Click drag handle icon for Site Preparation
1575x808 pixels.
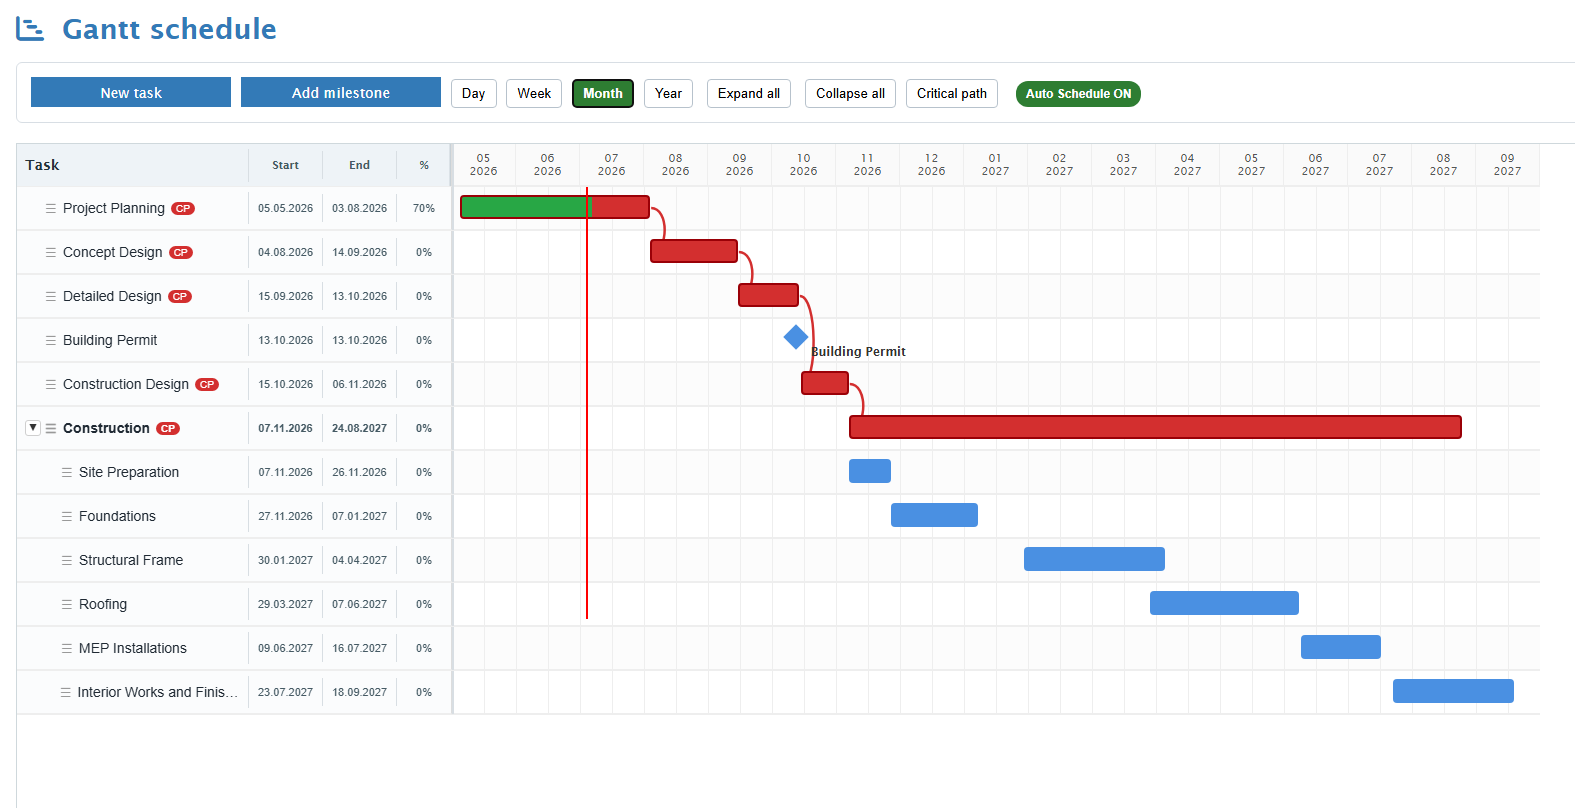coord(67,472)
